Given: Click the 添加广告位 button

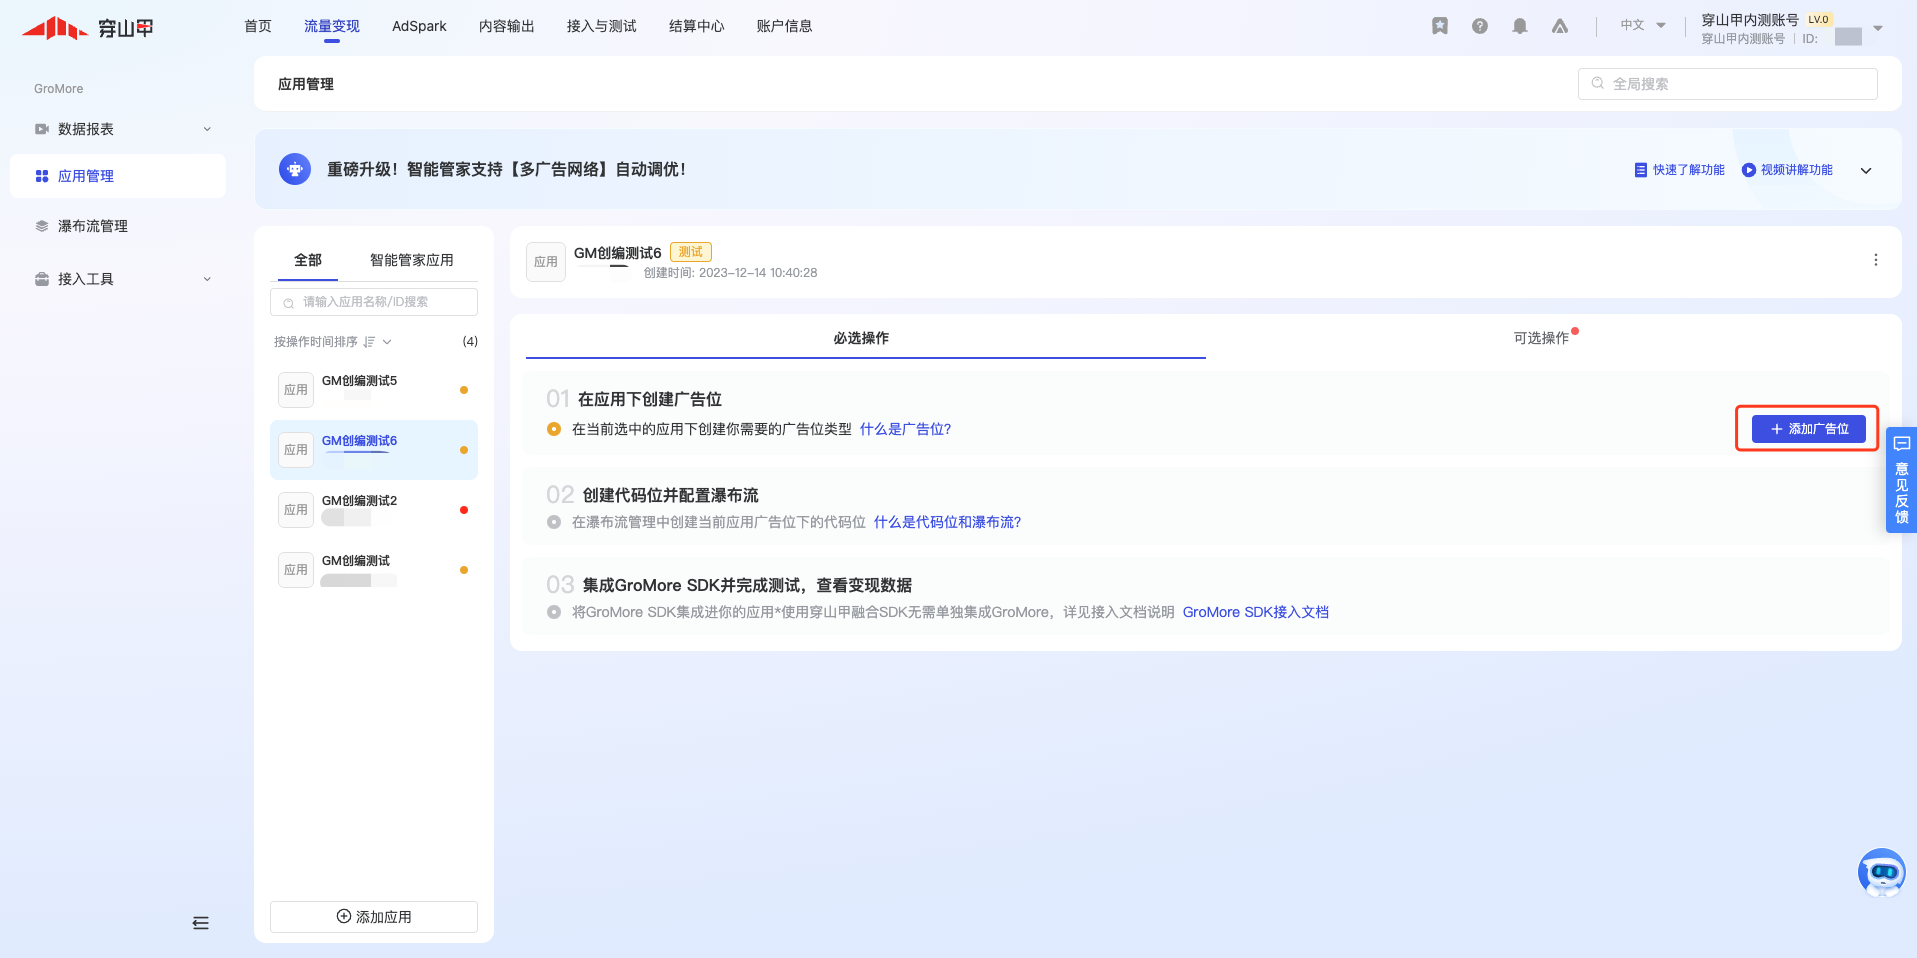Looking at the screenshot, I should (x=1809, y=429).
